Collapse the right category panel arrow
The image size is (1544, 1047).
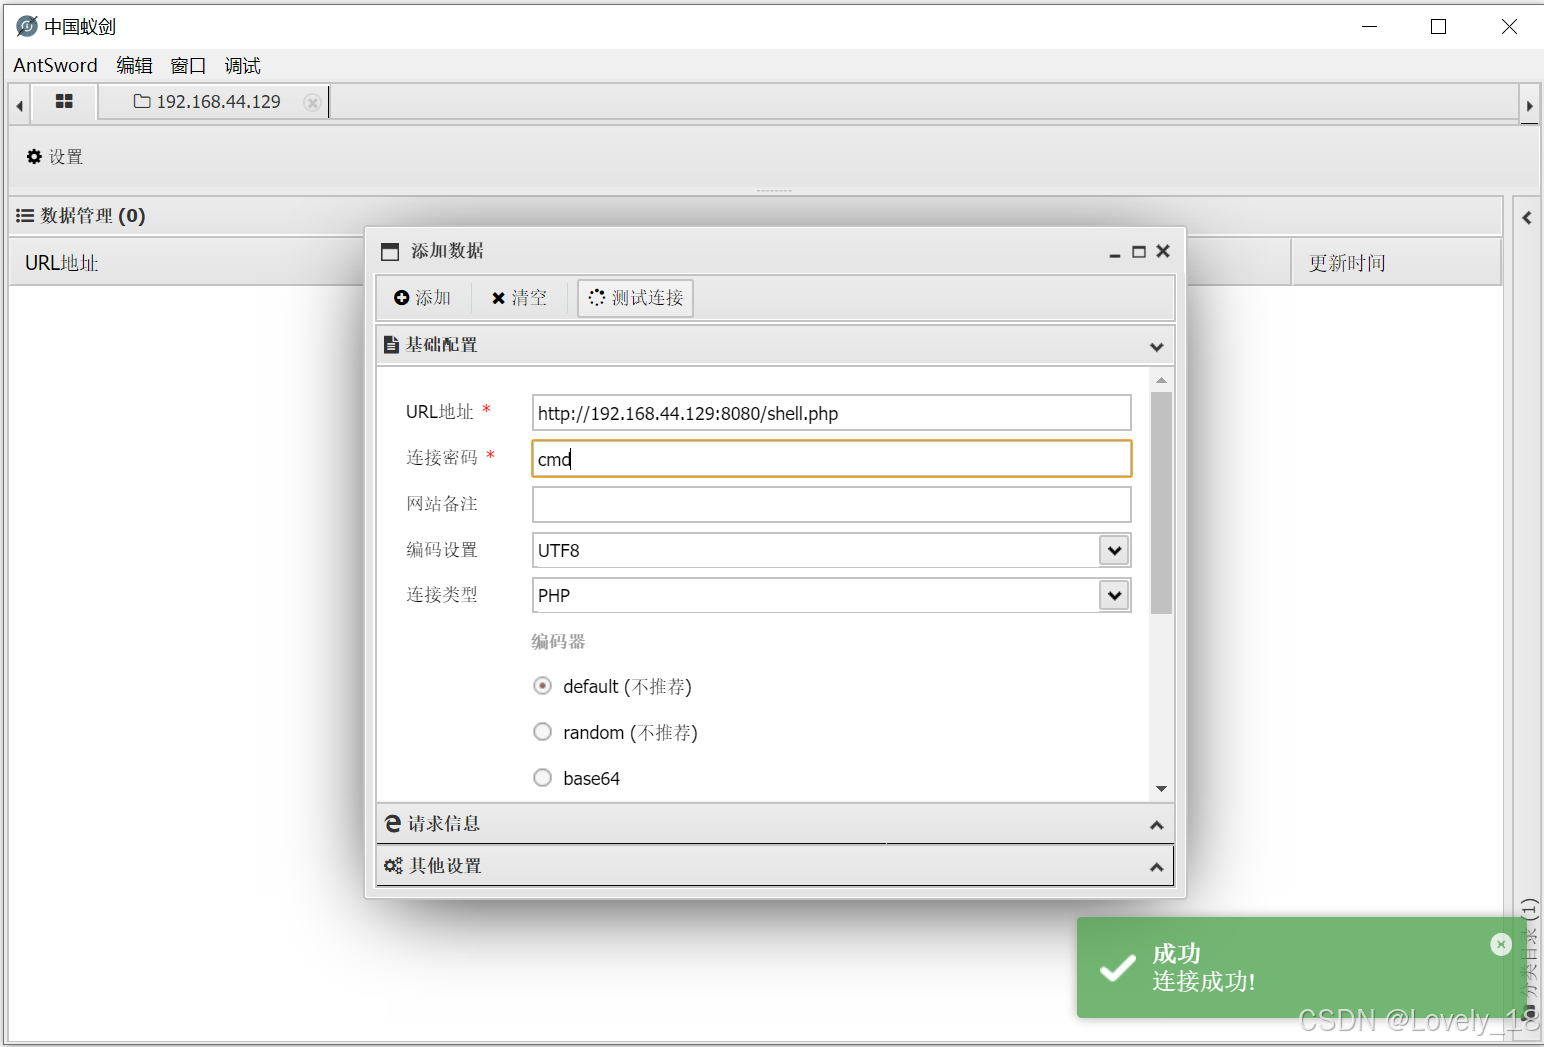point(1527,217)
